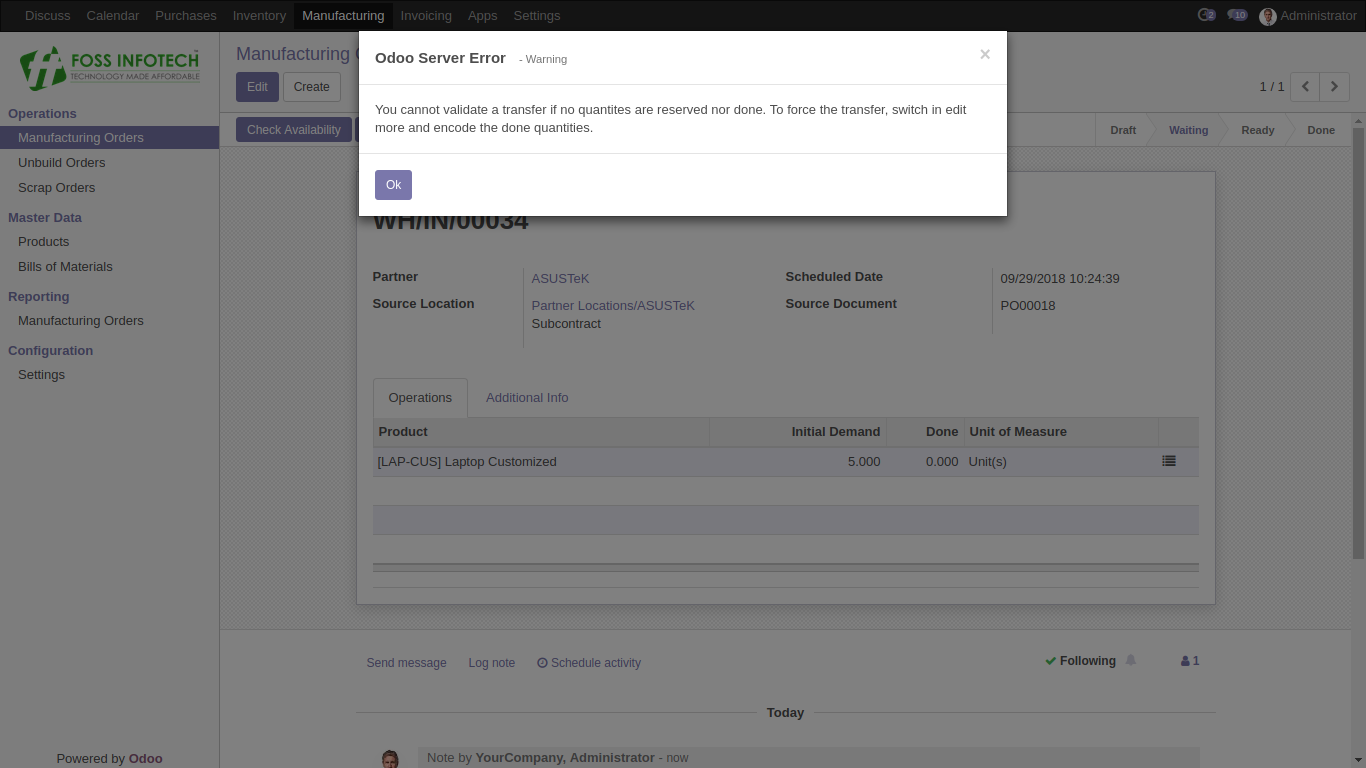Open the detailed operations list icon for Laptop Customized
The image size is (1366, 768).
coord(1169,461)
